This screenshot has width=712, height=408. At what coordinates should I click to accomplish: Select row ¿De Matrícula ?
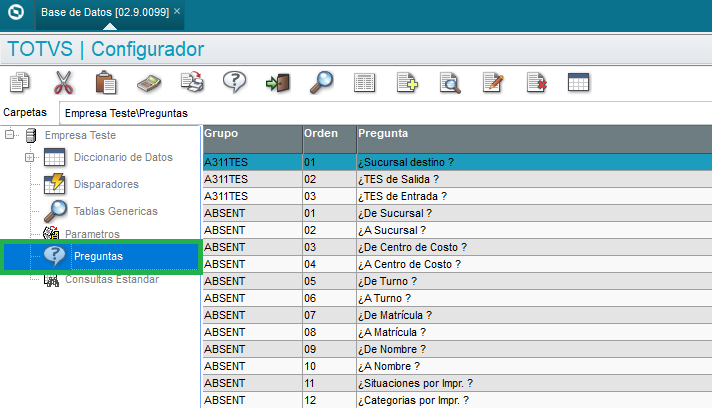457,315
